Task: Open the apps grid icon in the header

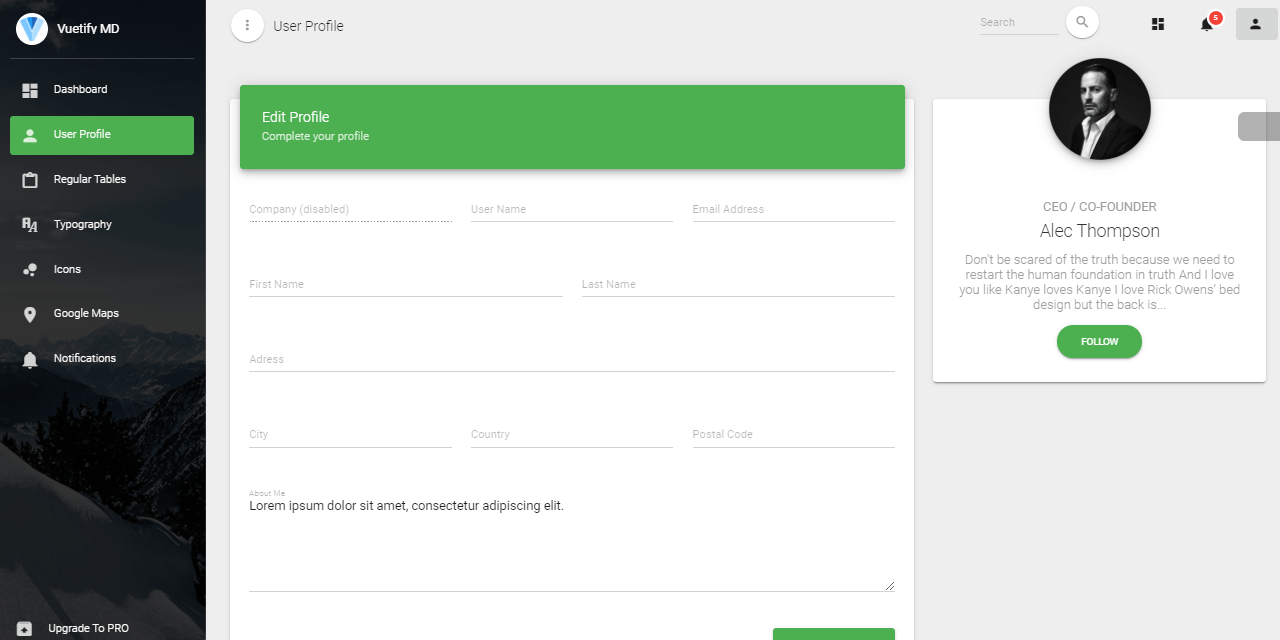Action: click(1157, 23)
